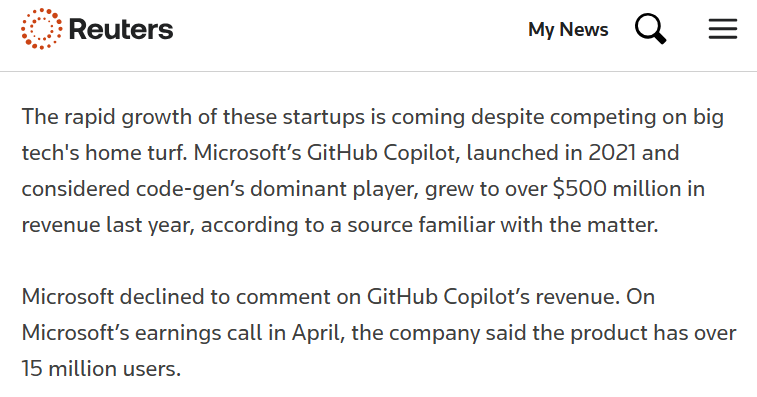This screenshot has height=397, width=757.
Task: Click the '$500' figure in the article
Action: 579,188
